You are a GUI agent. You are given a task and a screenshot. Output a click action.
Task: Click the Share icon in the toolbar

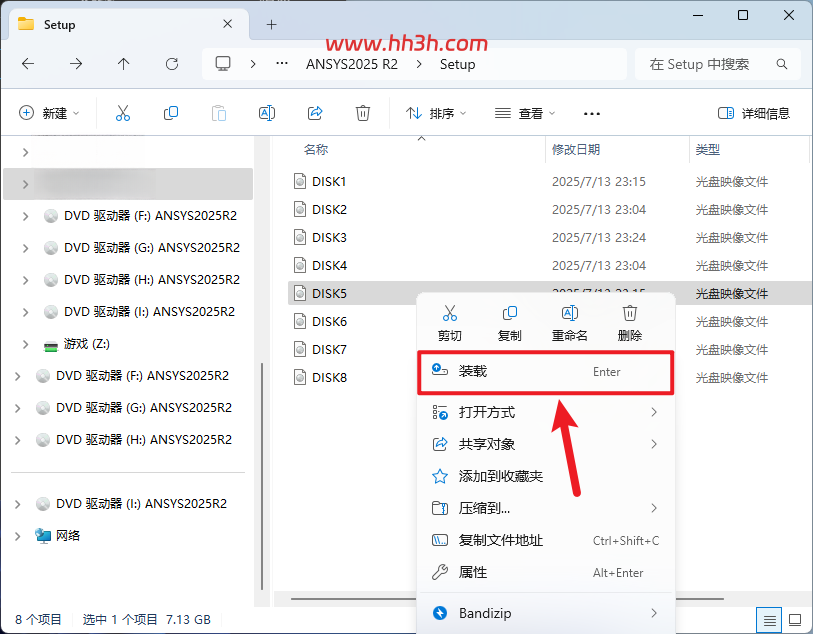(315, 113)
